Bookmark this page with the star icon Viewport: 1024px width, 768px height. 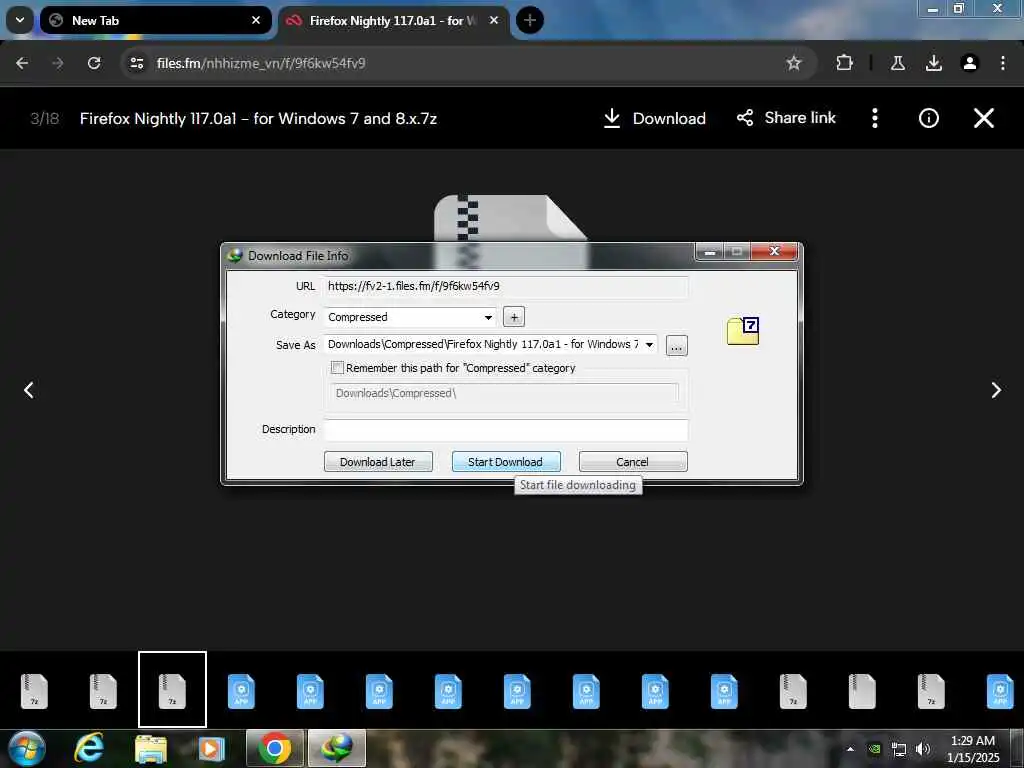(793, 63)
